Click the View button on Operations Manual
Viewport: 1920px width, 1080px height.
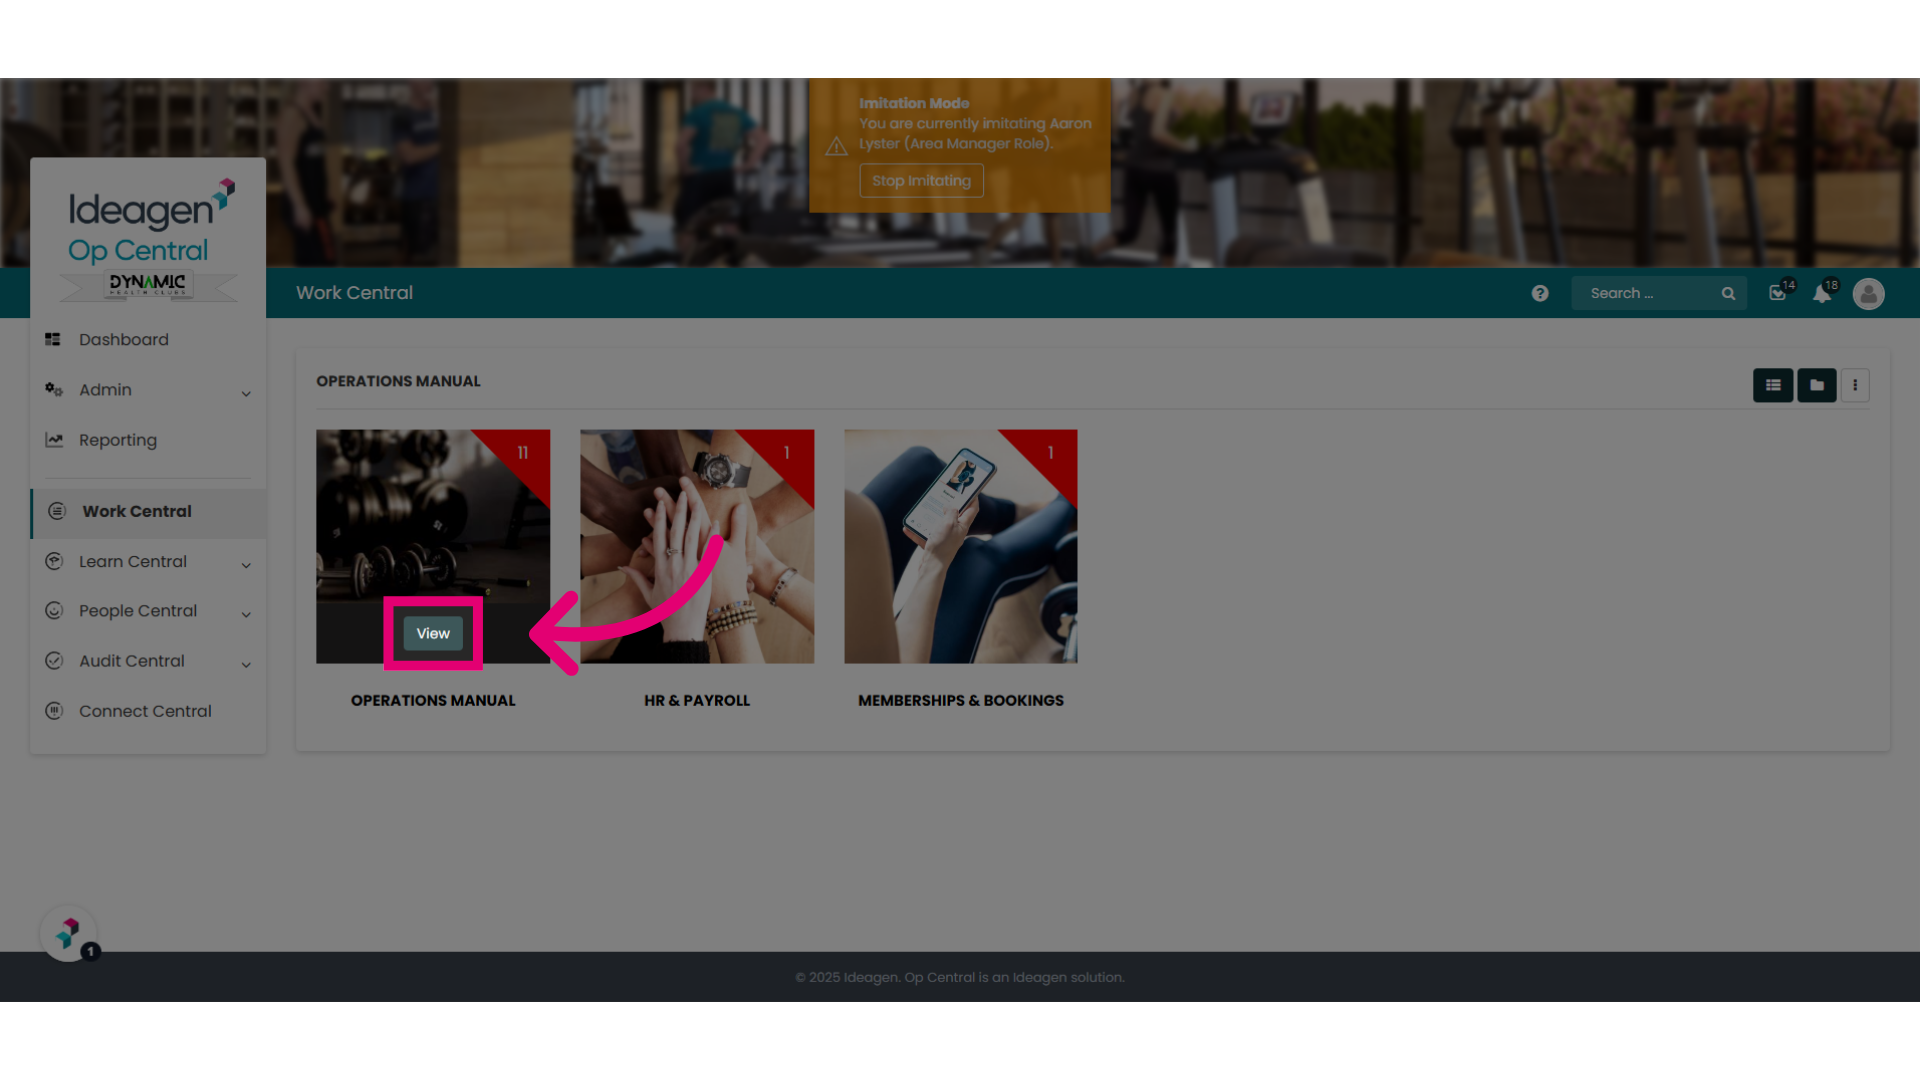coord(433,633)
